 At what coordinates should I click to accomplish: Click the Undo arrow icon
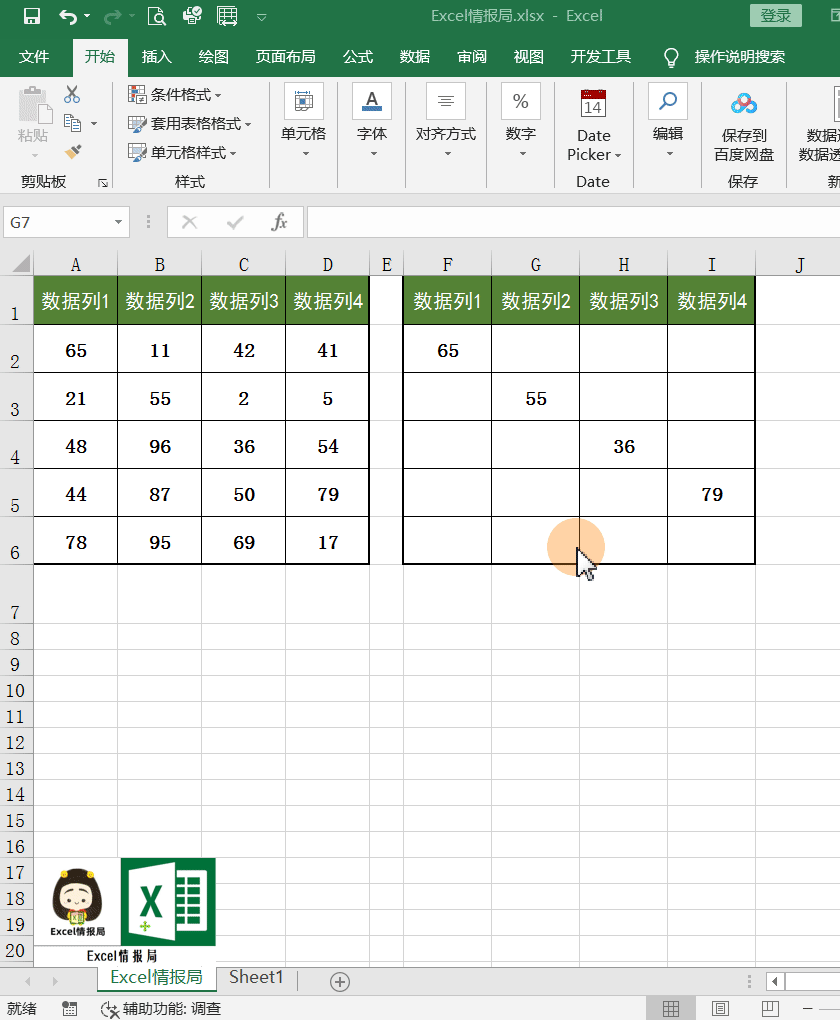[67, 16]
